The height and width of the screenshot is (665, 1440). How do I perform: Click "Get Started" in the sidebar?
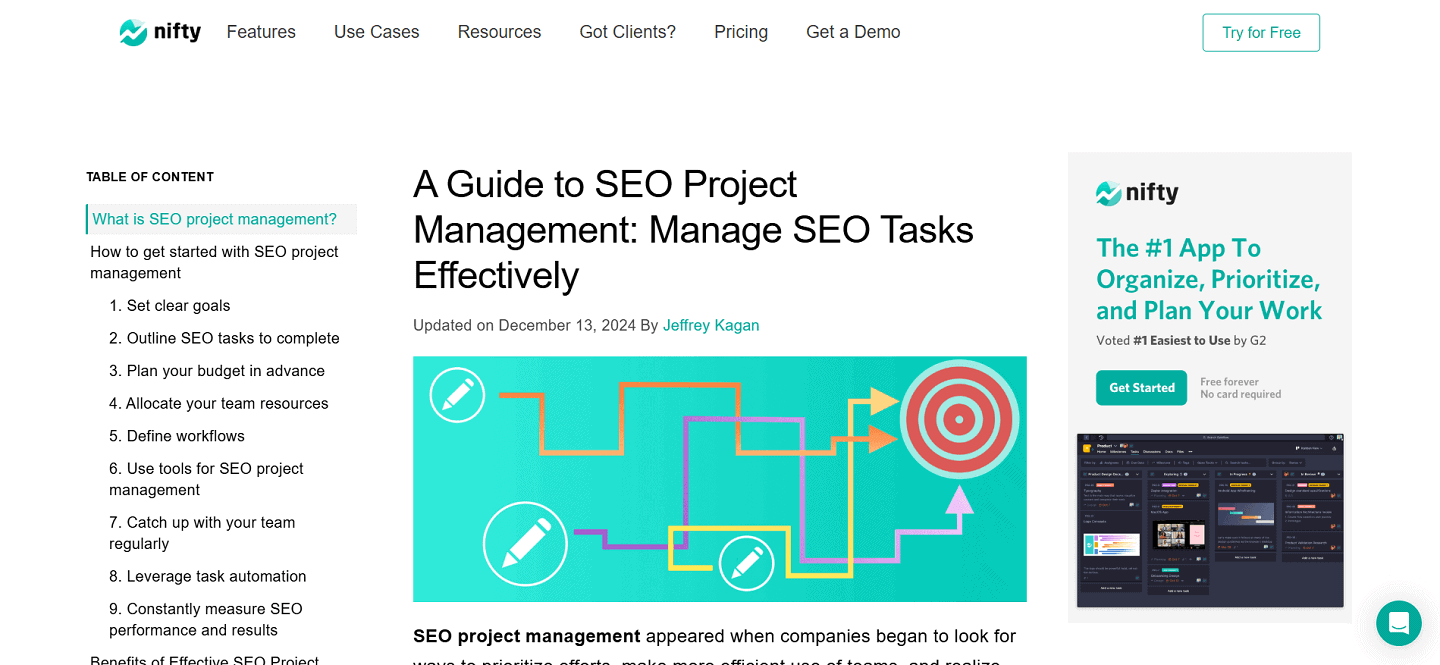tap(1141, 387)
